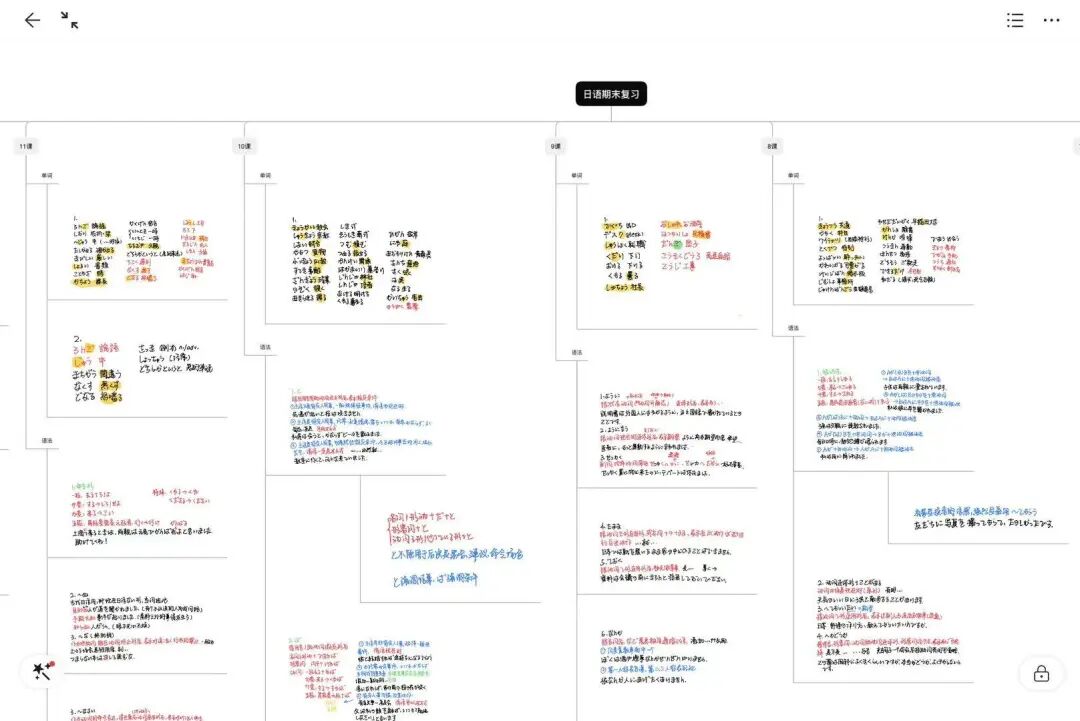Select the 11课 branch node
Image resolution: width=1080 pixels, height=721 pixels.
pyautogui.click(x=26, y=146)
